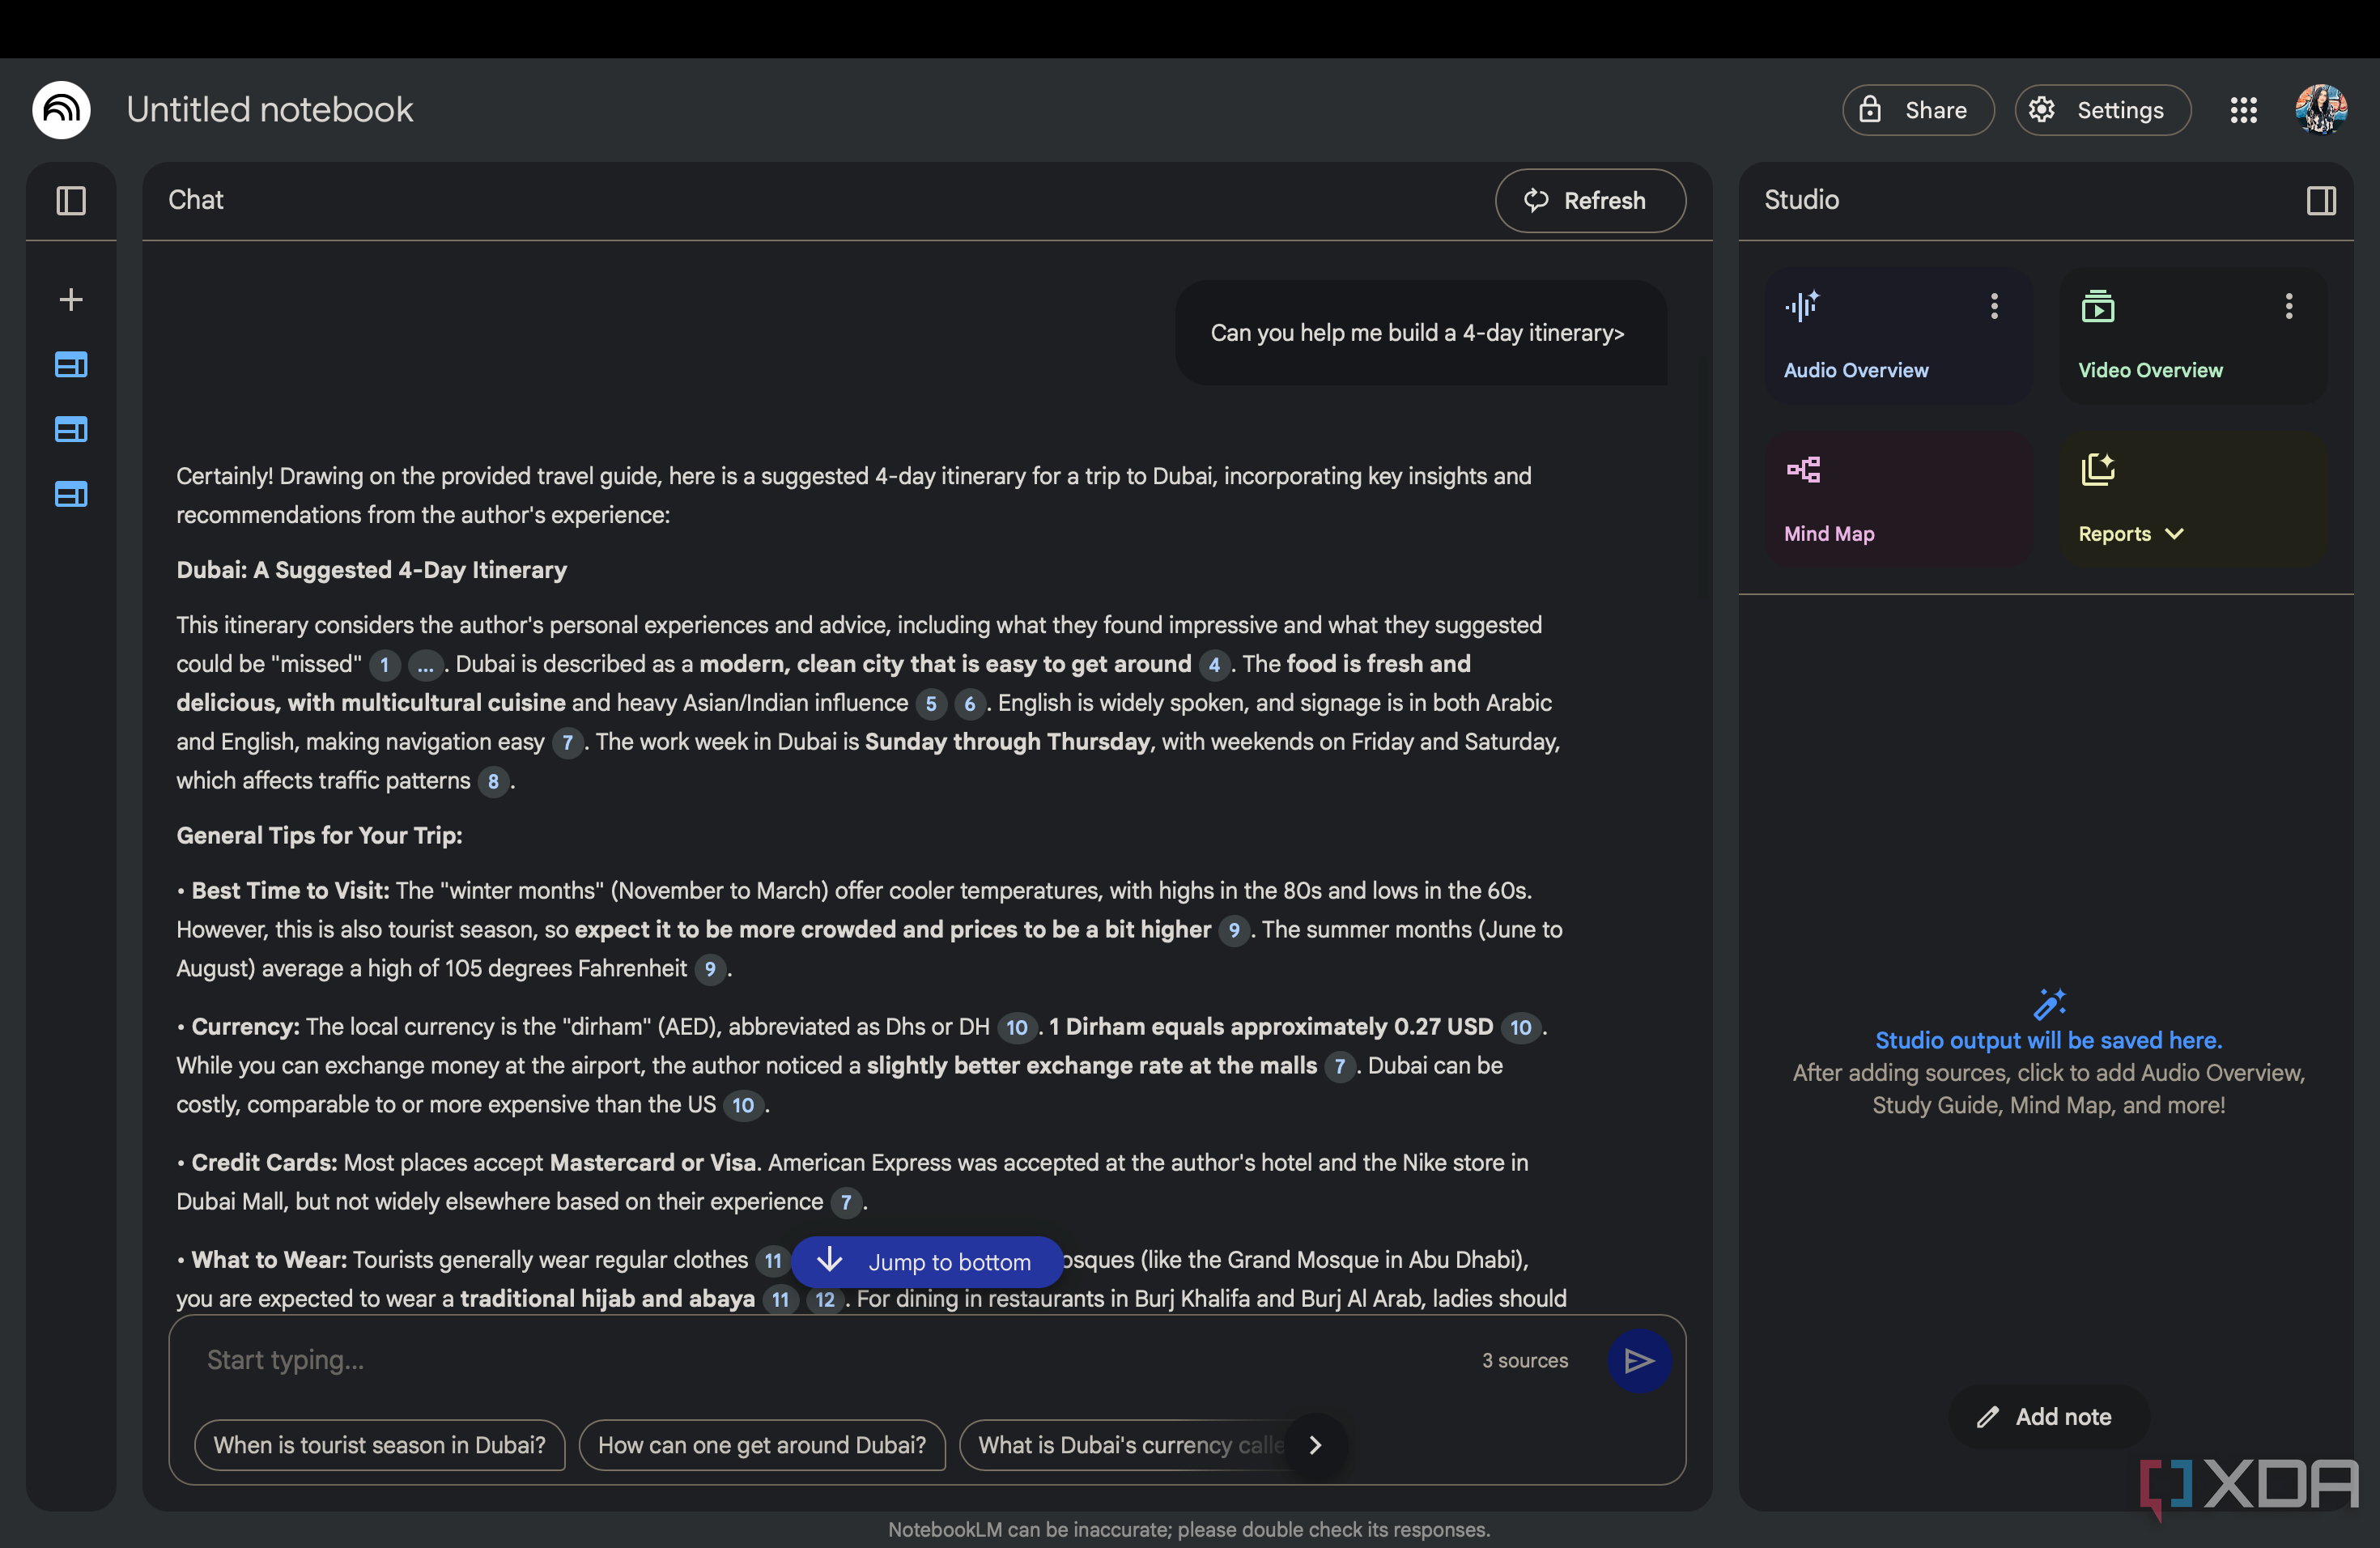Add a new source with plus icon
Viewport: 2380px width, 1548px height.
(71, 300)
